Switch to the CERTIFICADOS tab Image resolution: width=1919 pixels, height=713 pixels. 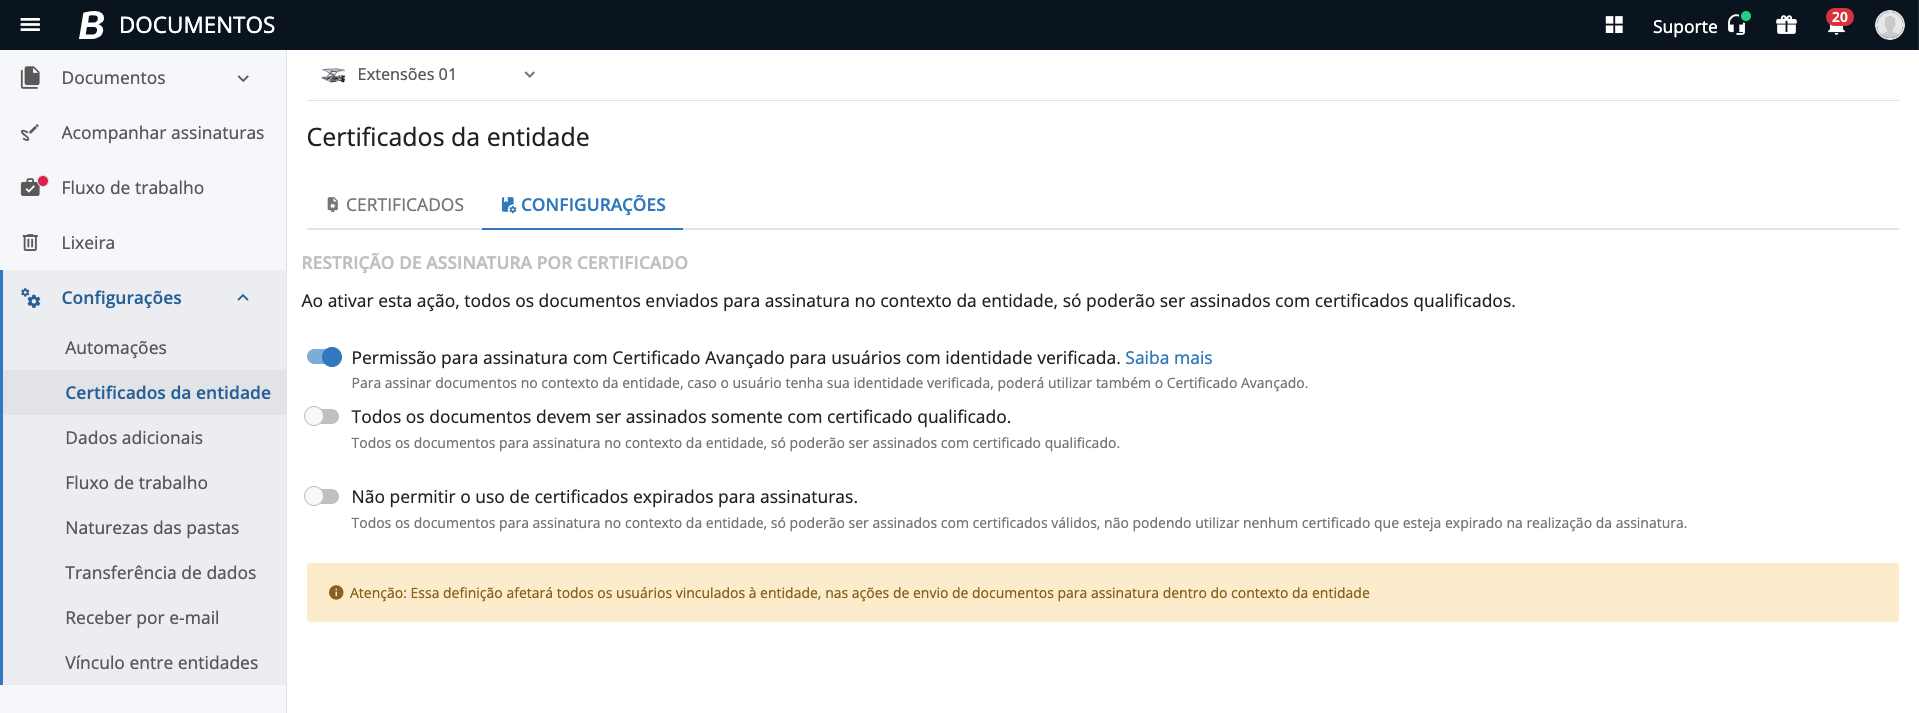[395, 205]
